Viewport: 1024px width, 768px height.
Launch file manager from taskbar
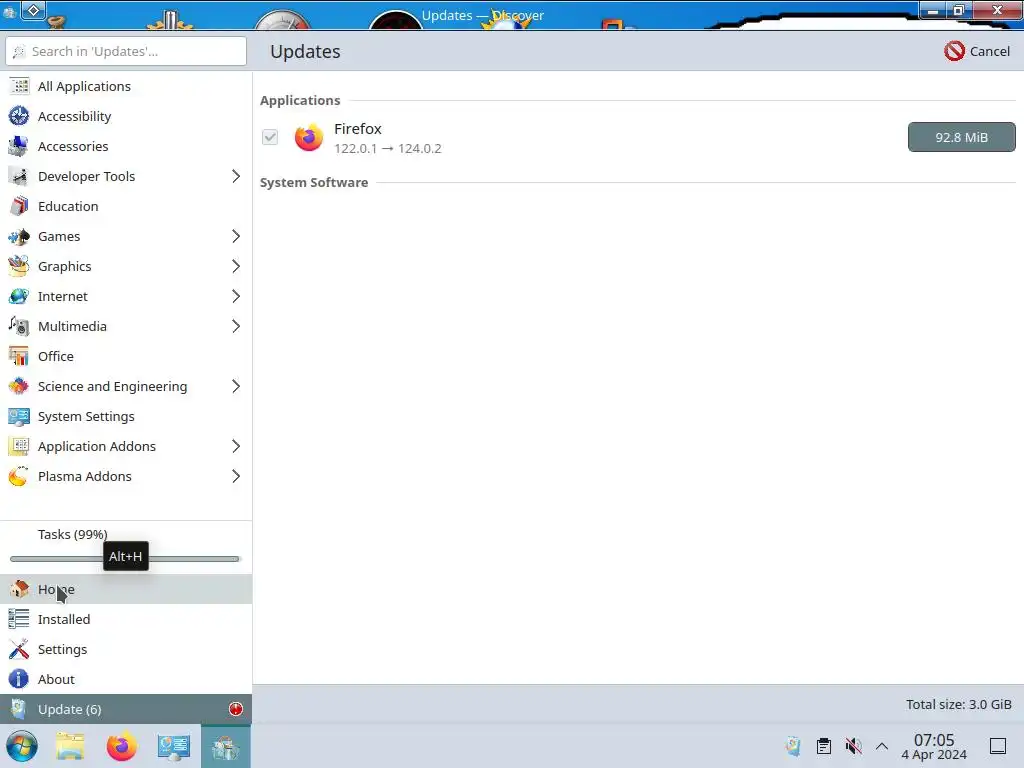(x=71, y=746)
